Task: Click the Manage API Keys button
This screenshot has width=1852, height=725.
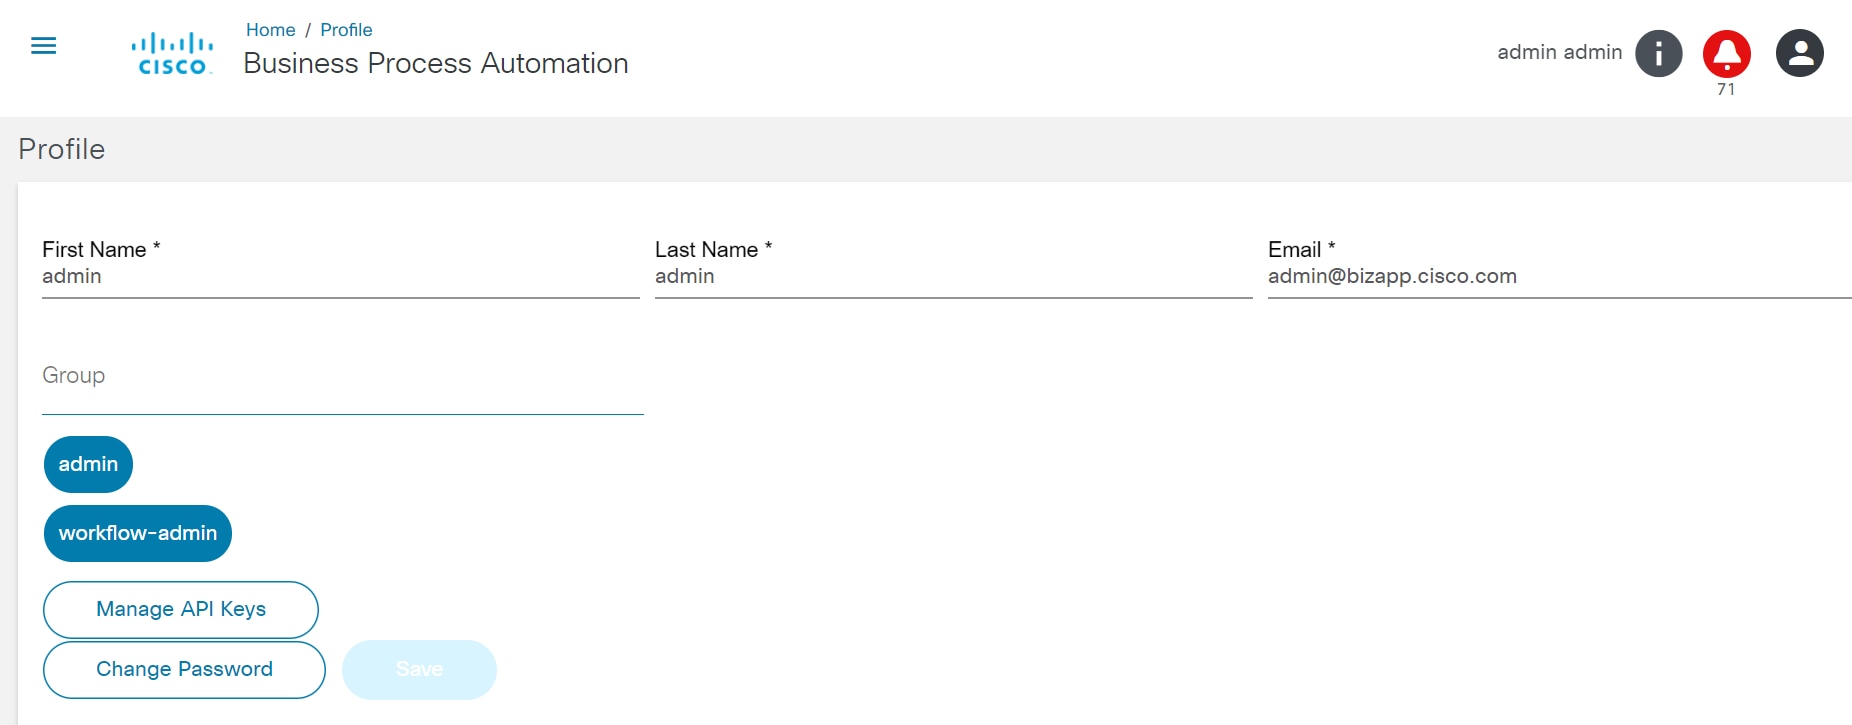Action: [181, 609]
